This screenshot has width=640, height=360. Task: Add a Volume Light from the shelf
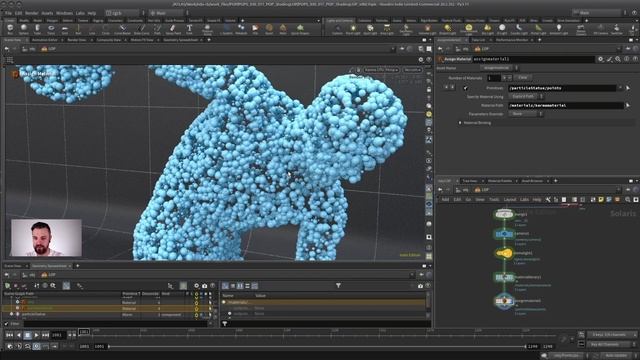(x=427, y=29)
